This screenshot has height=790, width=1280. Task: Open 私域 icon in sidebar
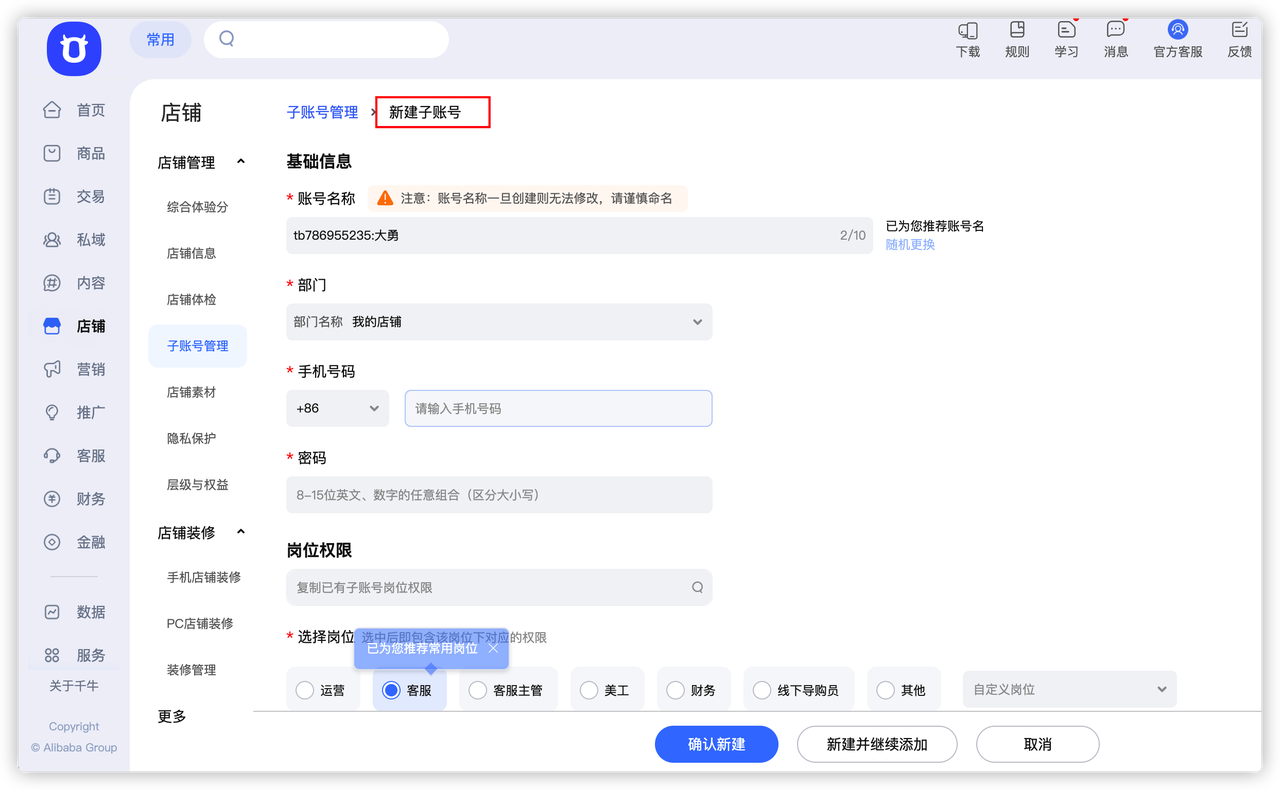click(x=52, y=240)
